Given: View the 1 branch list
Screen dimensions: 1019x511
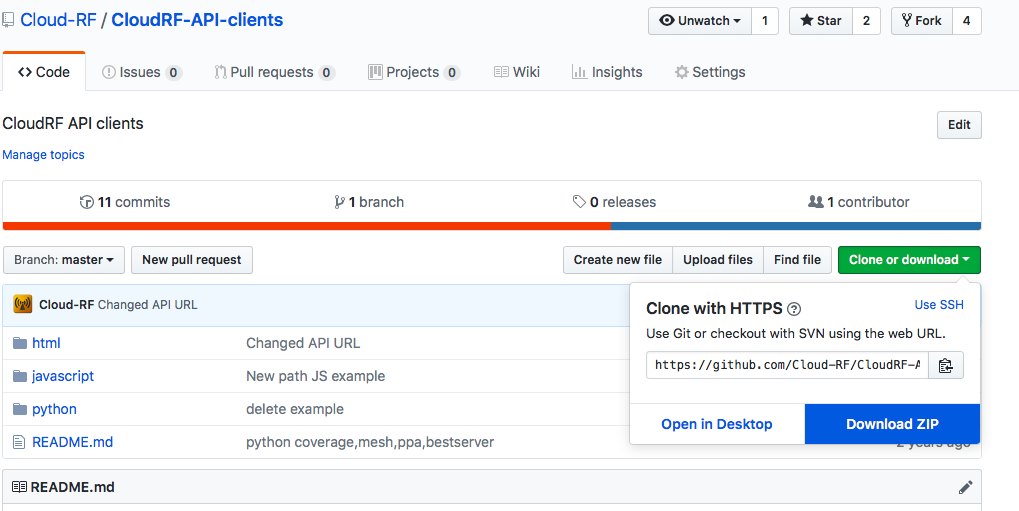Looking at the screenshot, I should [x=368, y=202].
